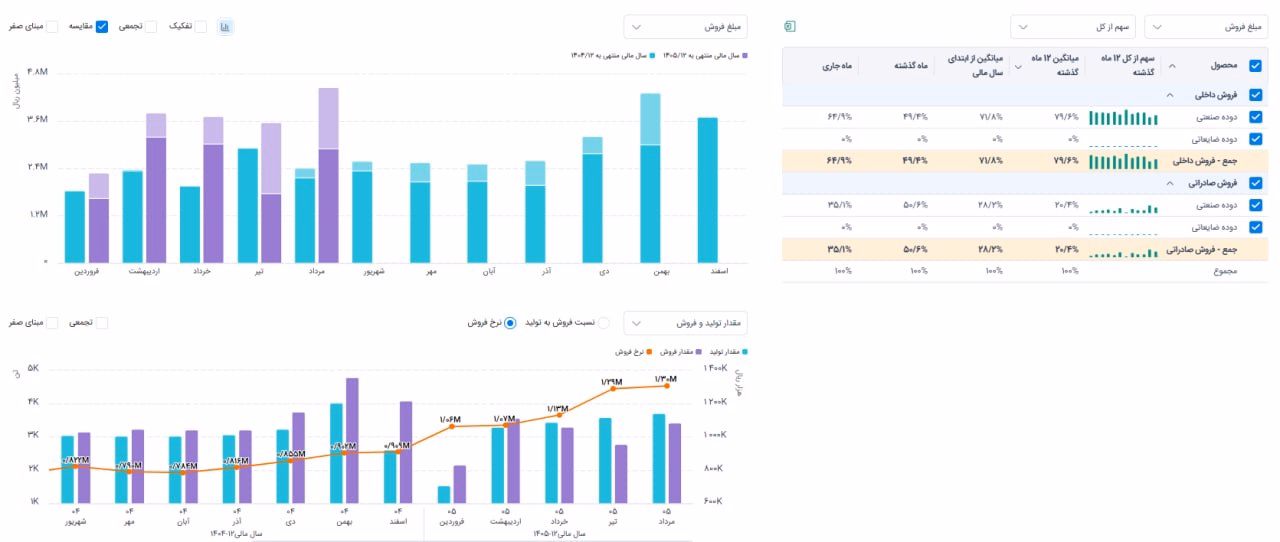Click the blue تیر bar in the sales chart
This screenshot has height=542, width=1280.
point(247,206)
